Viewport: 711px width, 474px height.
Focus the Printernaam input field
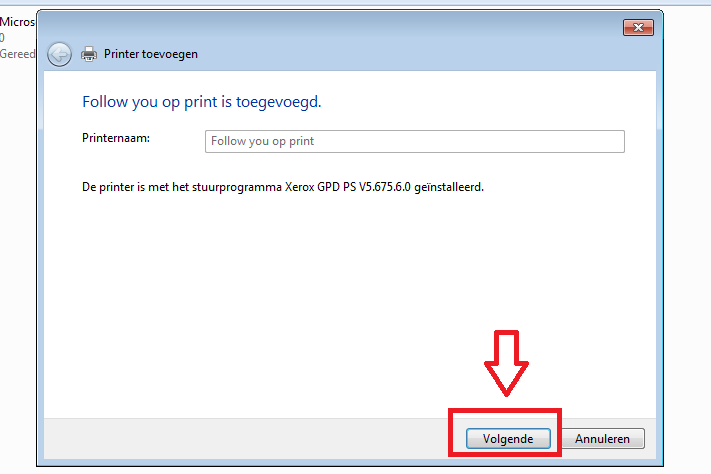pos(414,142)
